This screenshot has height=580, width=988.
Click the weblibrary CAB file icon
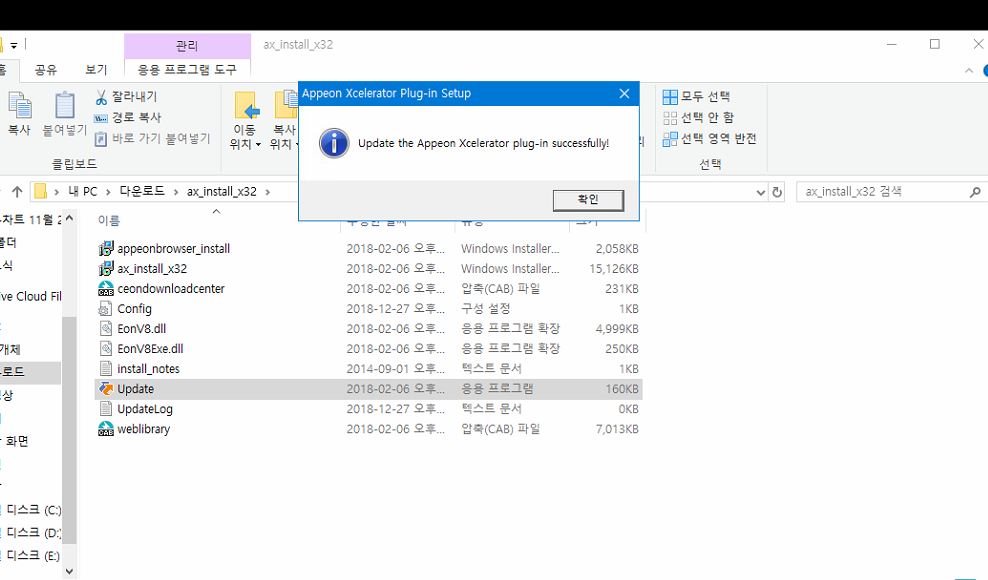point(106,429)
